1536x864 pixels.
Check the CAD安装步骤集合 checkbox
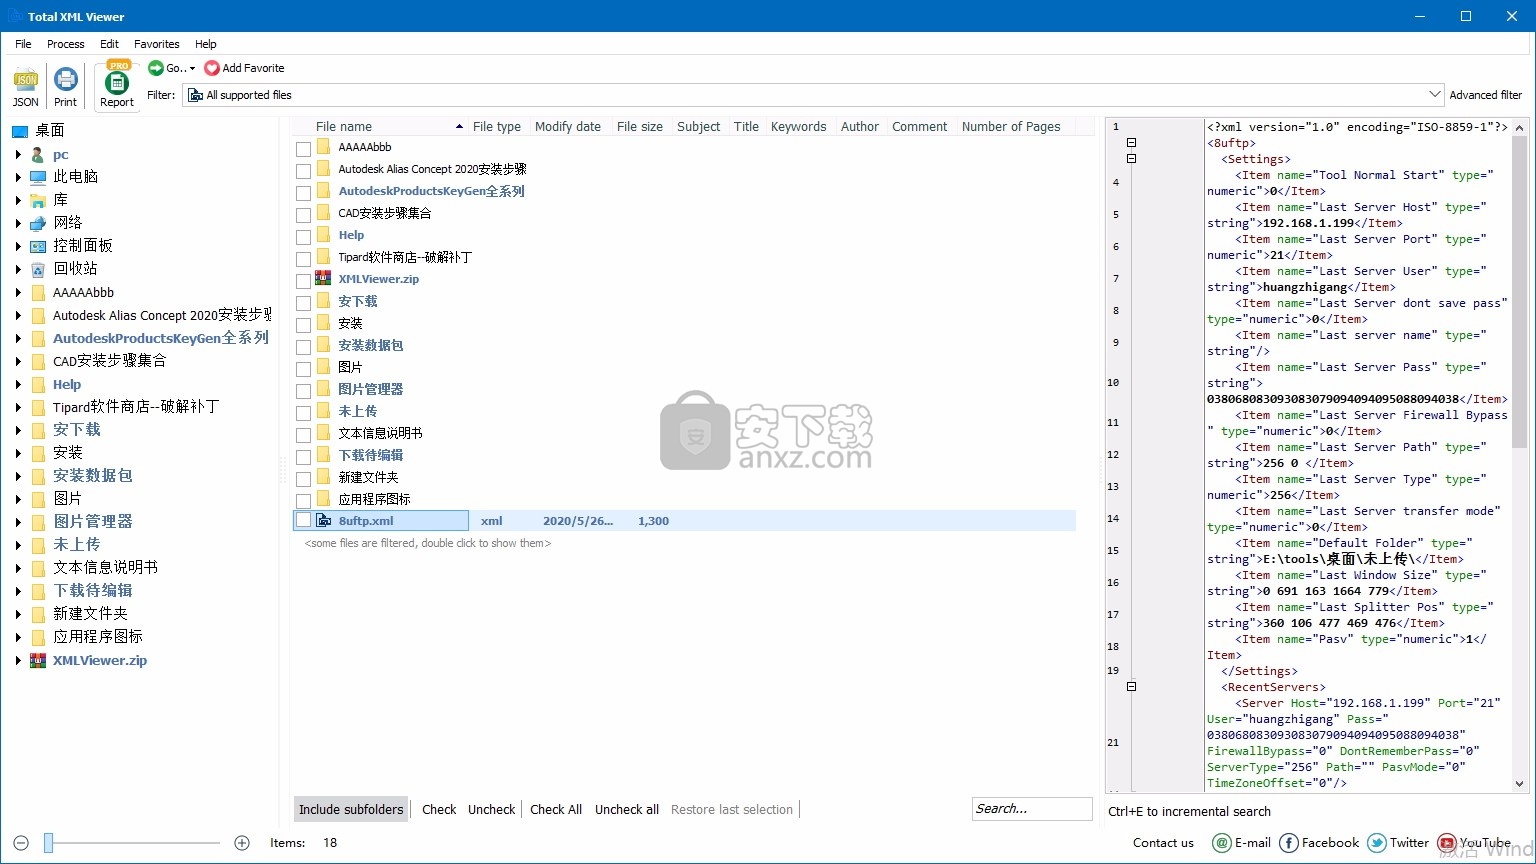pyautogui.click(x=303, y=214)
